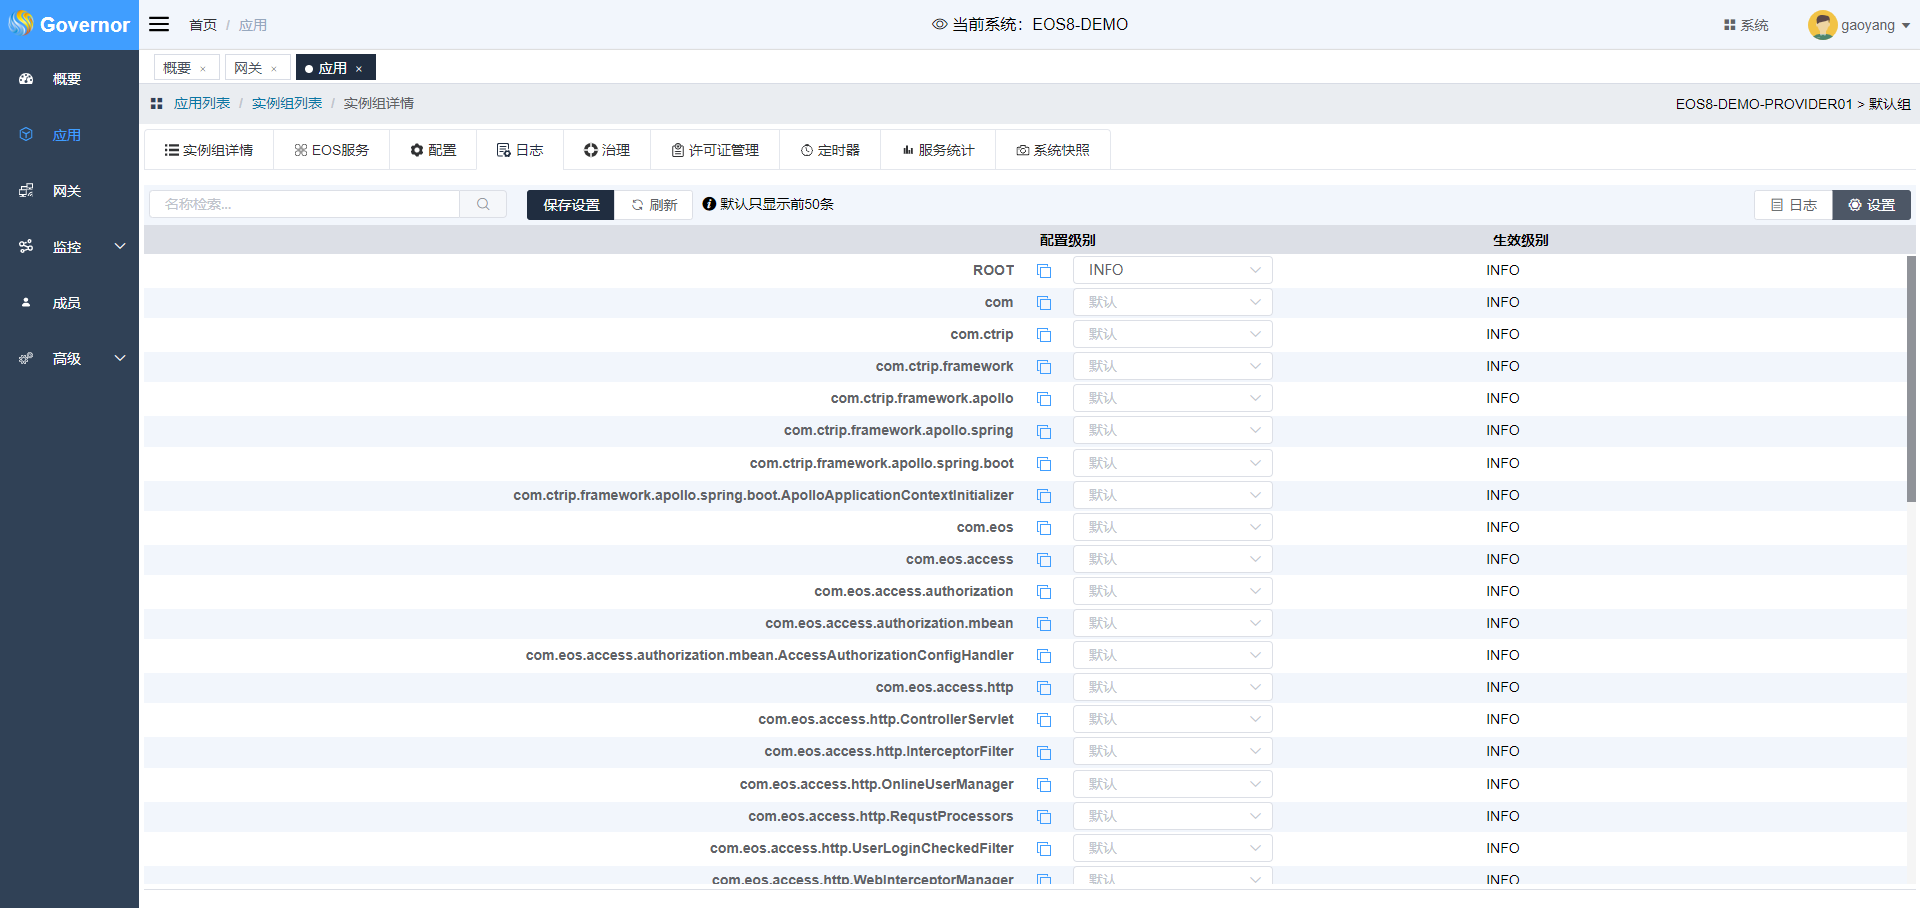Switch to the EOS服务 tab

tap(331, 150)
